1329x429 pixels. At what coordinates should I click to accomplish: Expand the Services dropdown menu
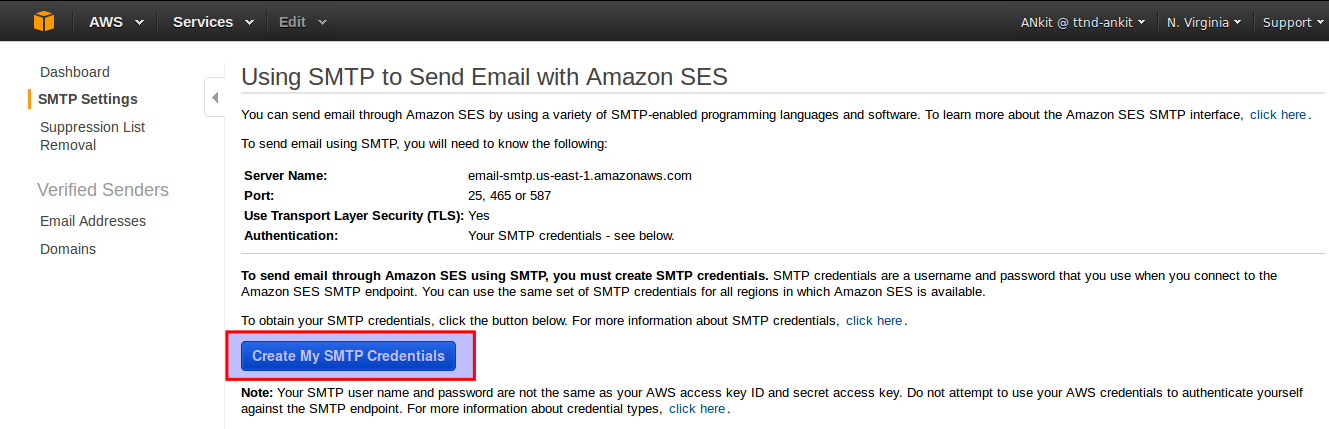tap(213, 22)
